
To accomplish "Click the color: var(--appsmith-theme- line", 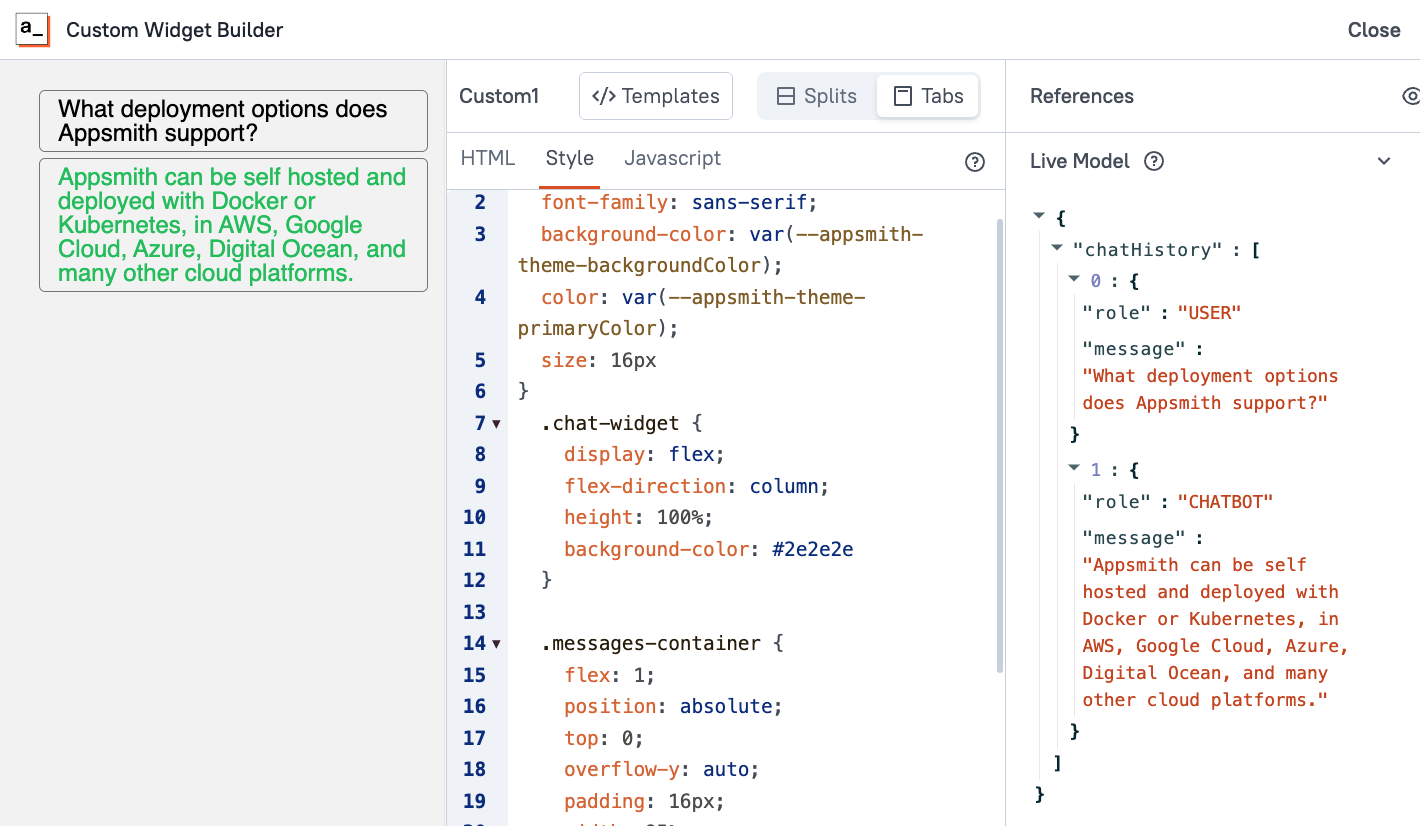I will (x=703, y=298).
